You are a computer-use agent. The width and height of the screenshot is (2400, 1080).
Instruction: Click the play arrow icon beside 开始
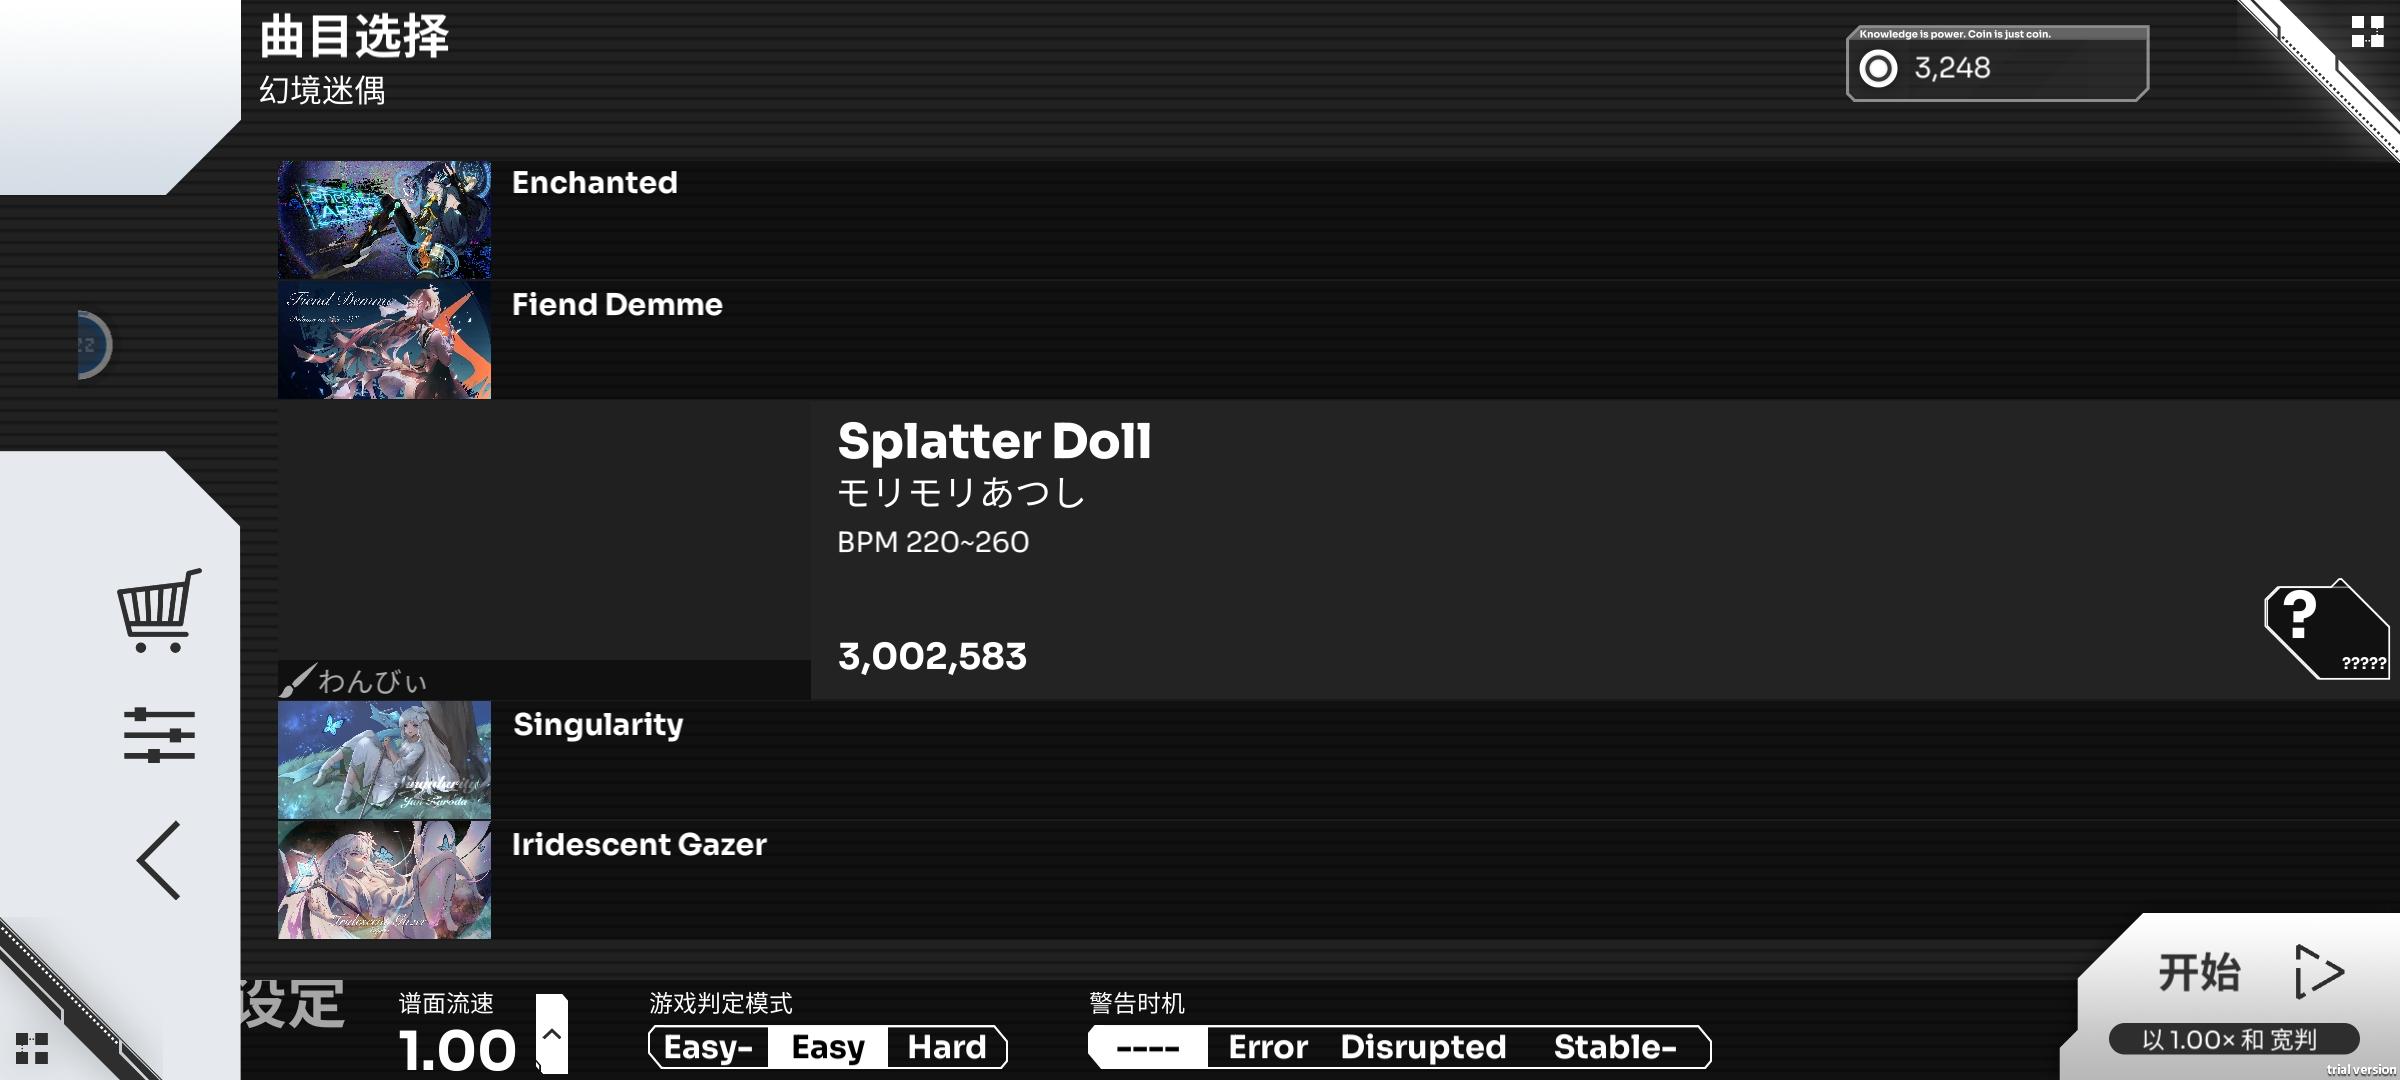click(2318, 972)
